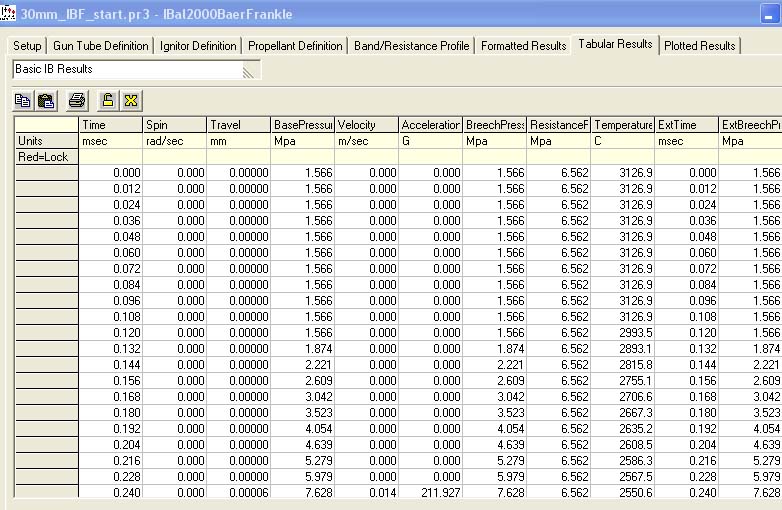Click the yellow X clear icon
The image size is (782, 510).
(130, 100)
